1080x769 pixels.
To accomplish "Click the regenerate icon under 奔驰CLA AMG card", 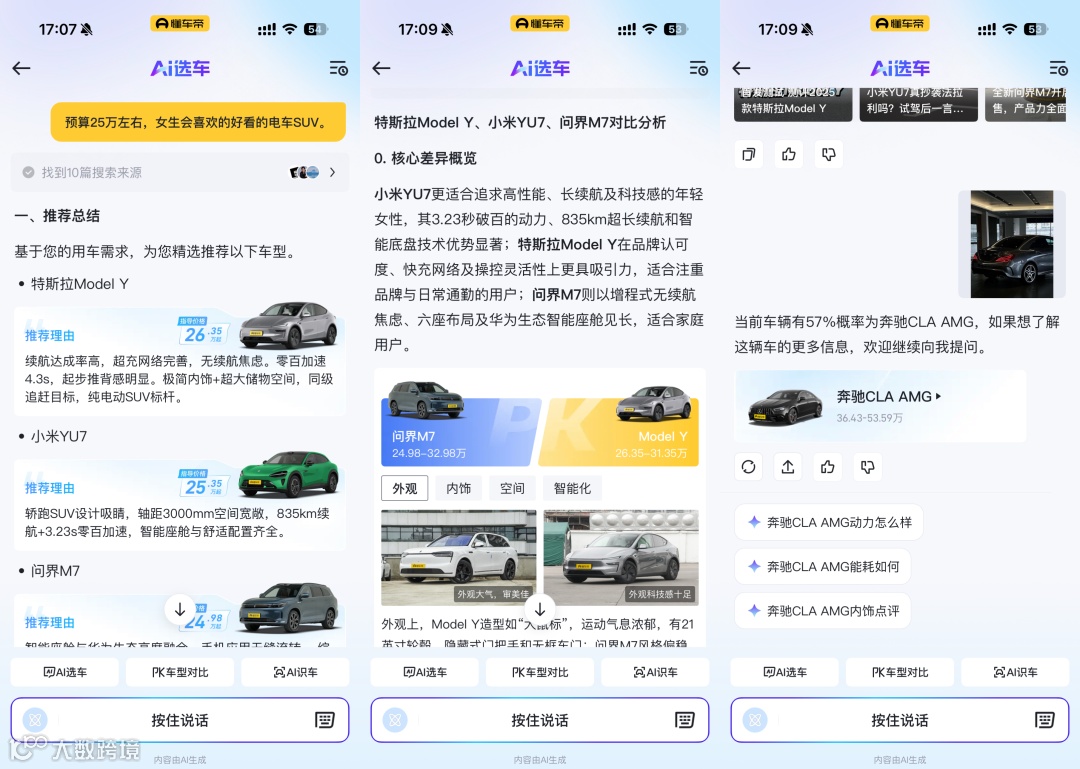I will click(749, 467).
